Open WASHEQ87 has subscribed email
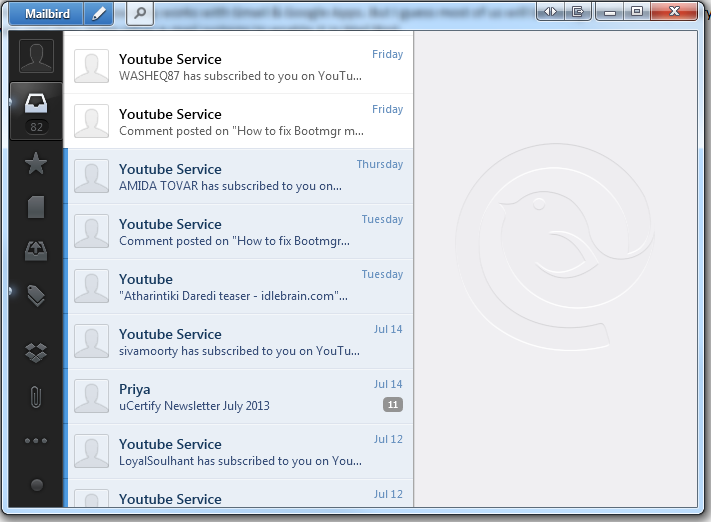The image size is (711, 522). pos(239,66)
